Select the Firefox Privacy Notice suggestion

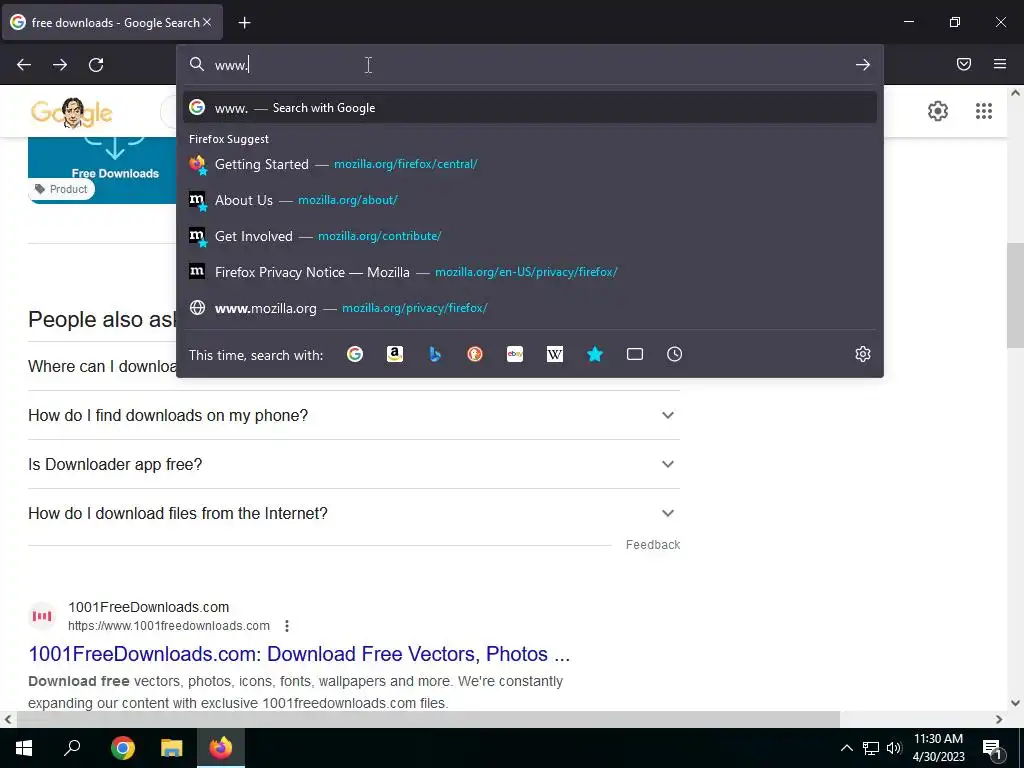pyautogui.click(x=530, y=272)
